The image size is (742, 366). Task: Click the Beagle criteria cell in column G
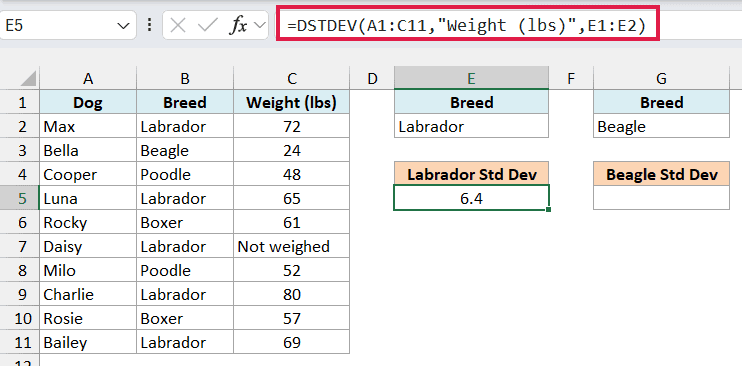point(661,126)
